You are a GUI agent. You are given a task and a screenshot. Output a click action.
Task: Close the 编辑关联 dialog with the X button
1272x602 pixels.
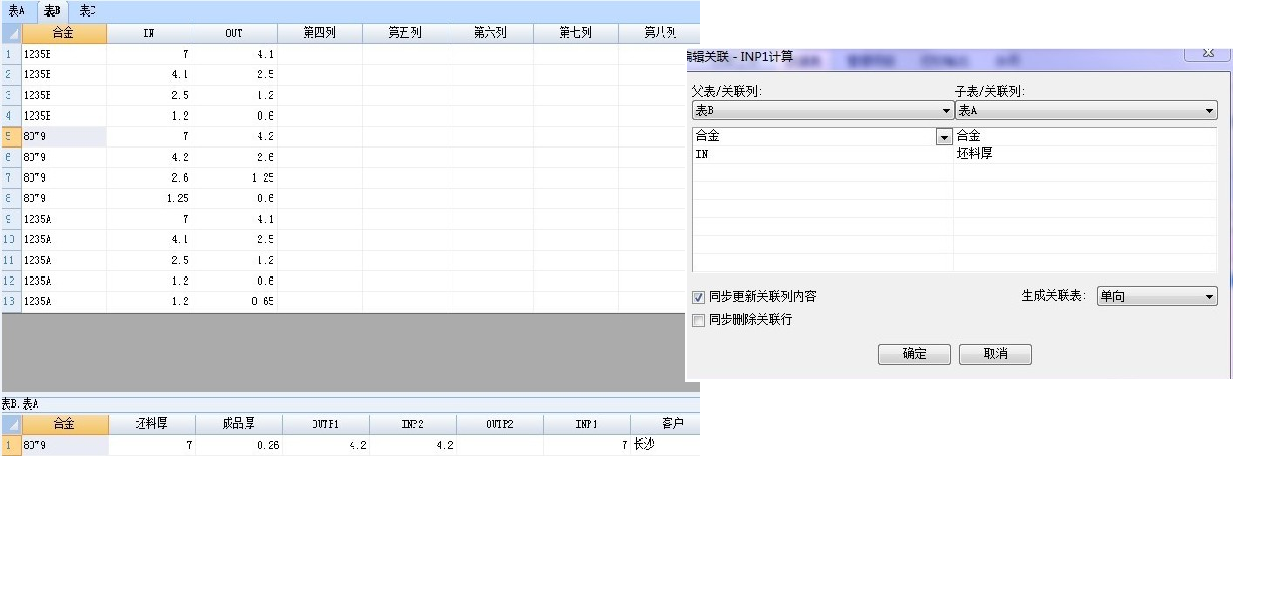1208,53
